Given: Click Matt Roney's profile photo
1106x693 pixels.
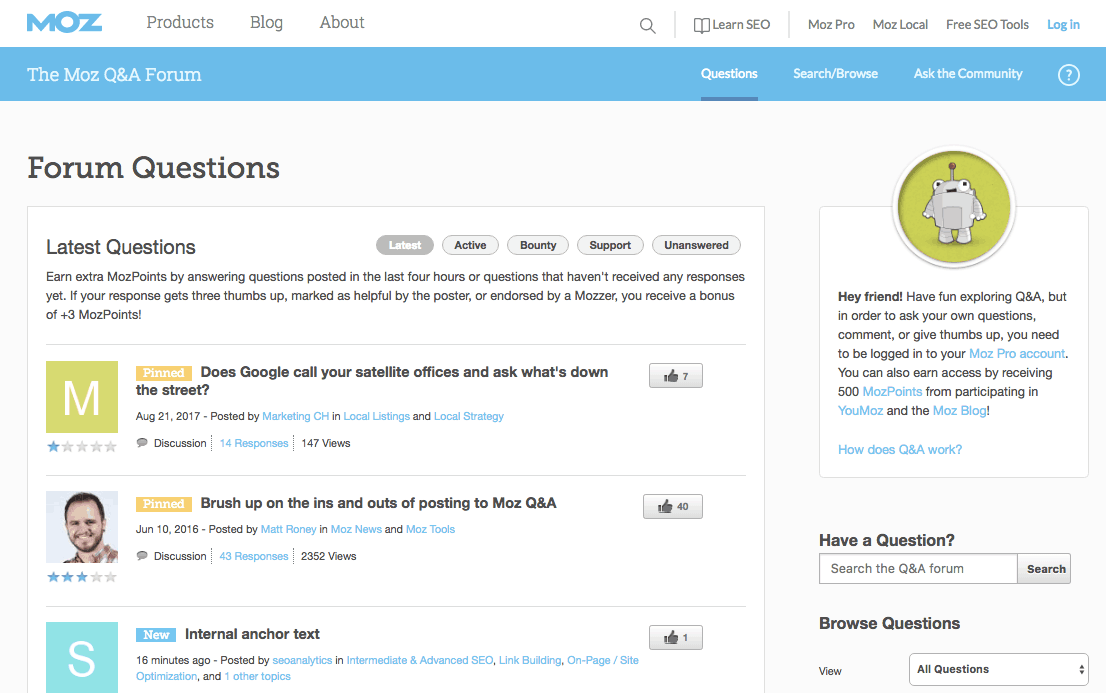Looking at the screenshot, I should [x=82, y=527].
